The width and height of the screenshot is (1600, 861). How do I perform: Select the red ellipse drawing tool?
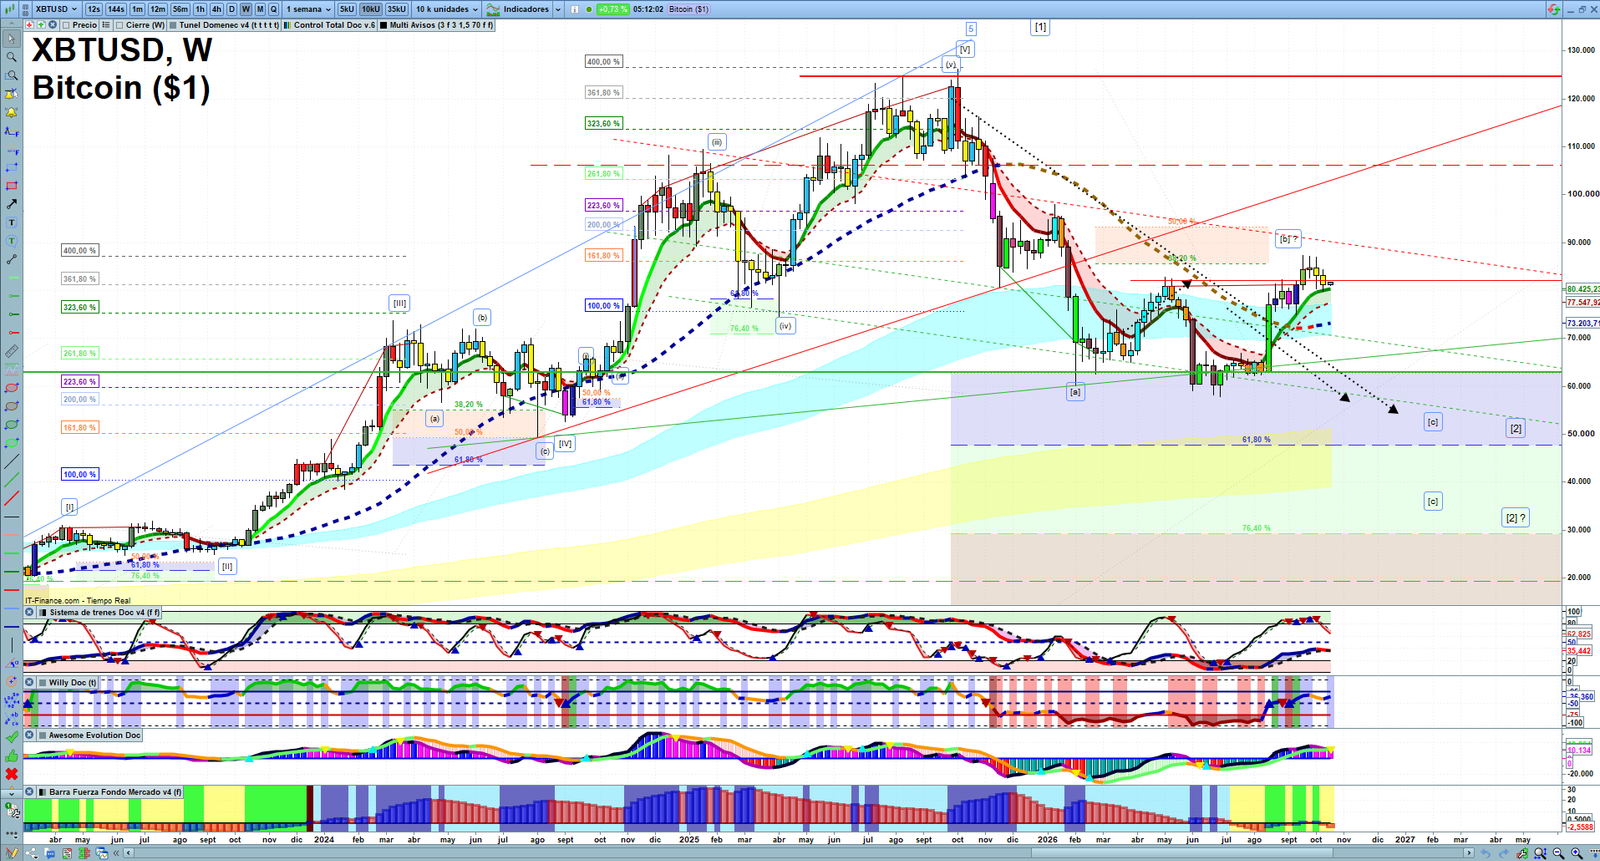click(x=11, y=388)
